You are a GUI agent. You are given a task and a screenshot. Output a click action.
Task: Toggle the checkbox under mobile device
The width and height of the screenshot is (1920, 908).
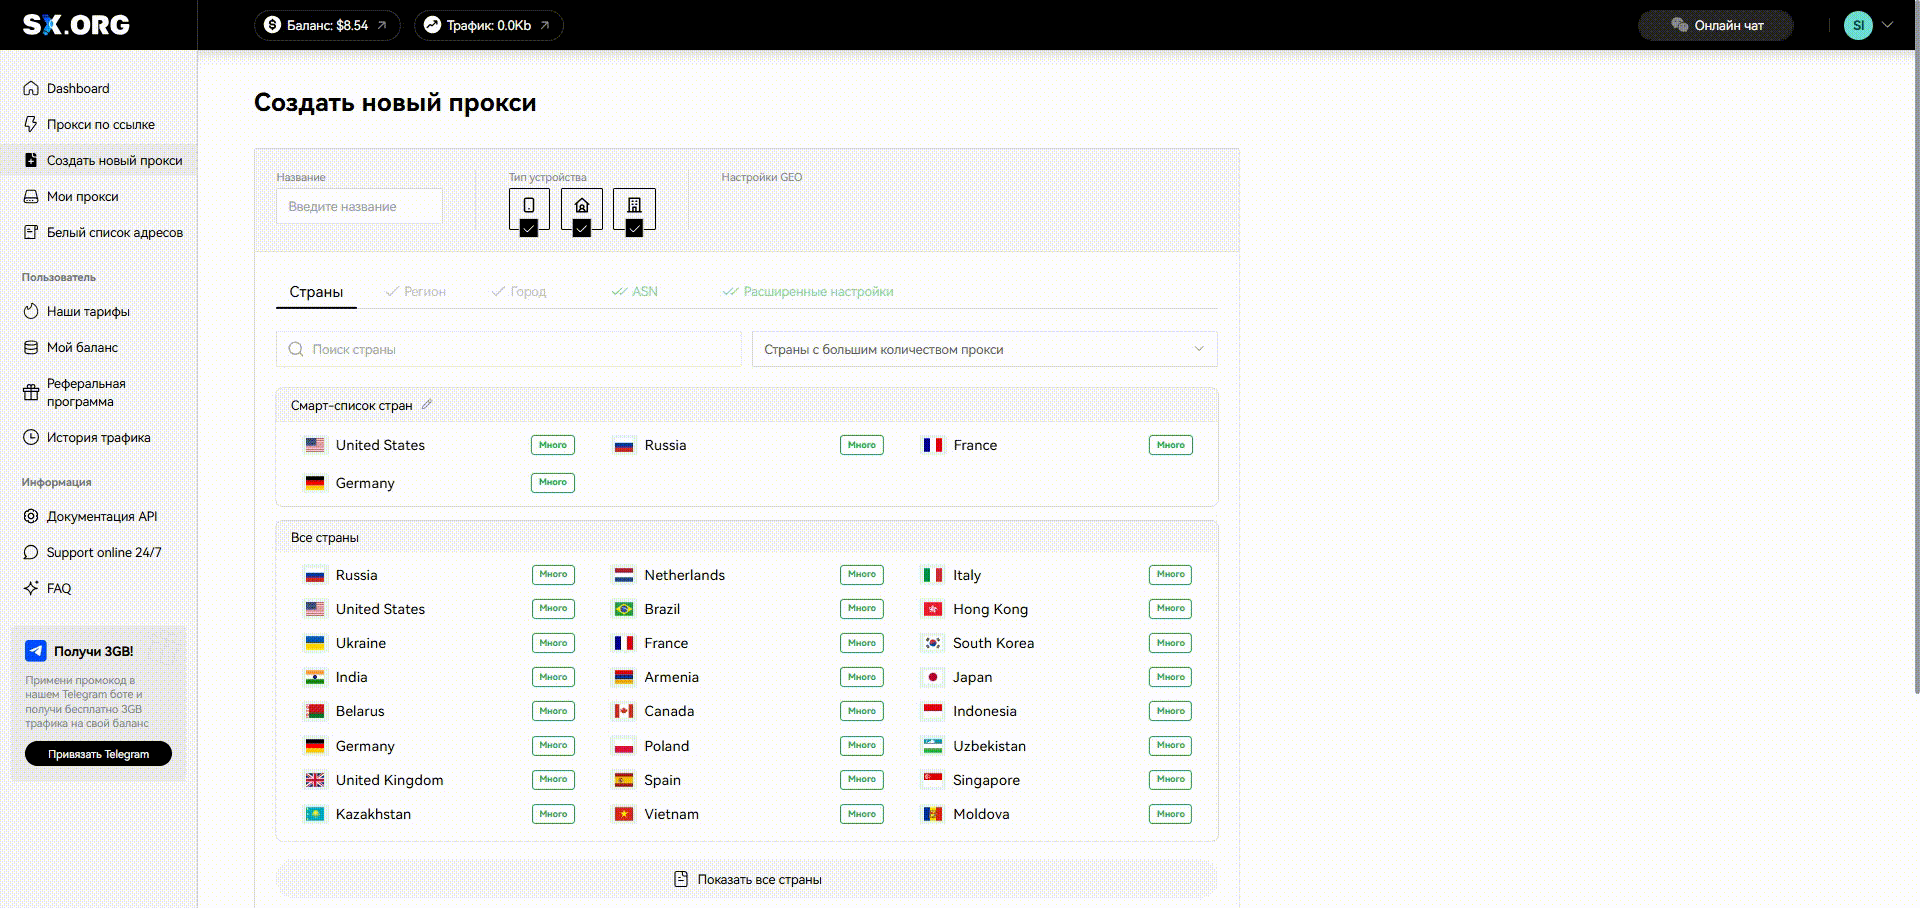(529, 229)
